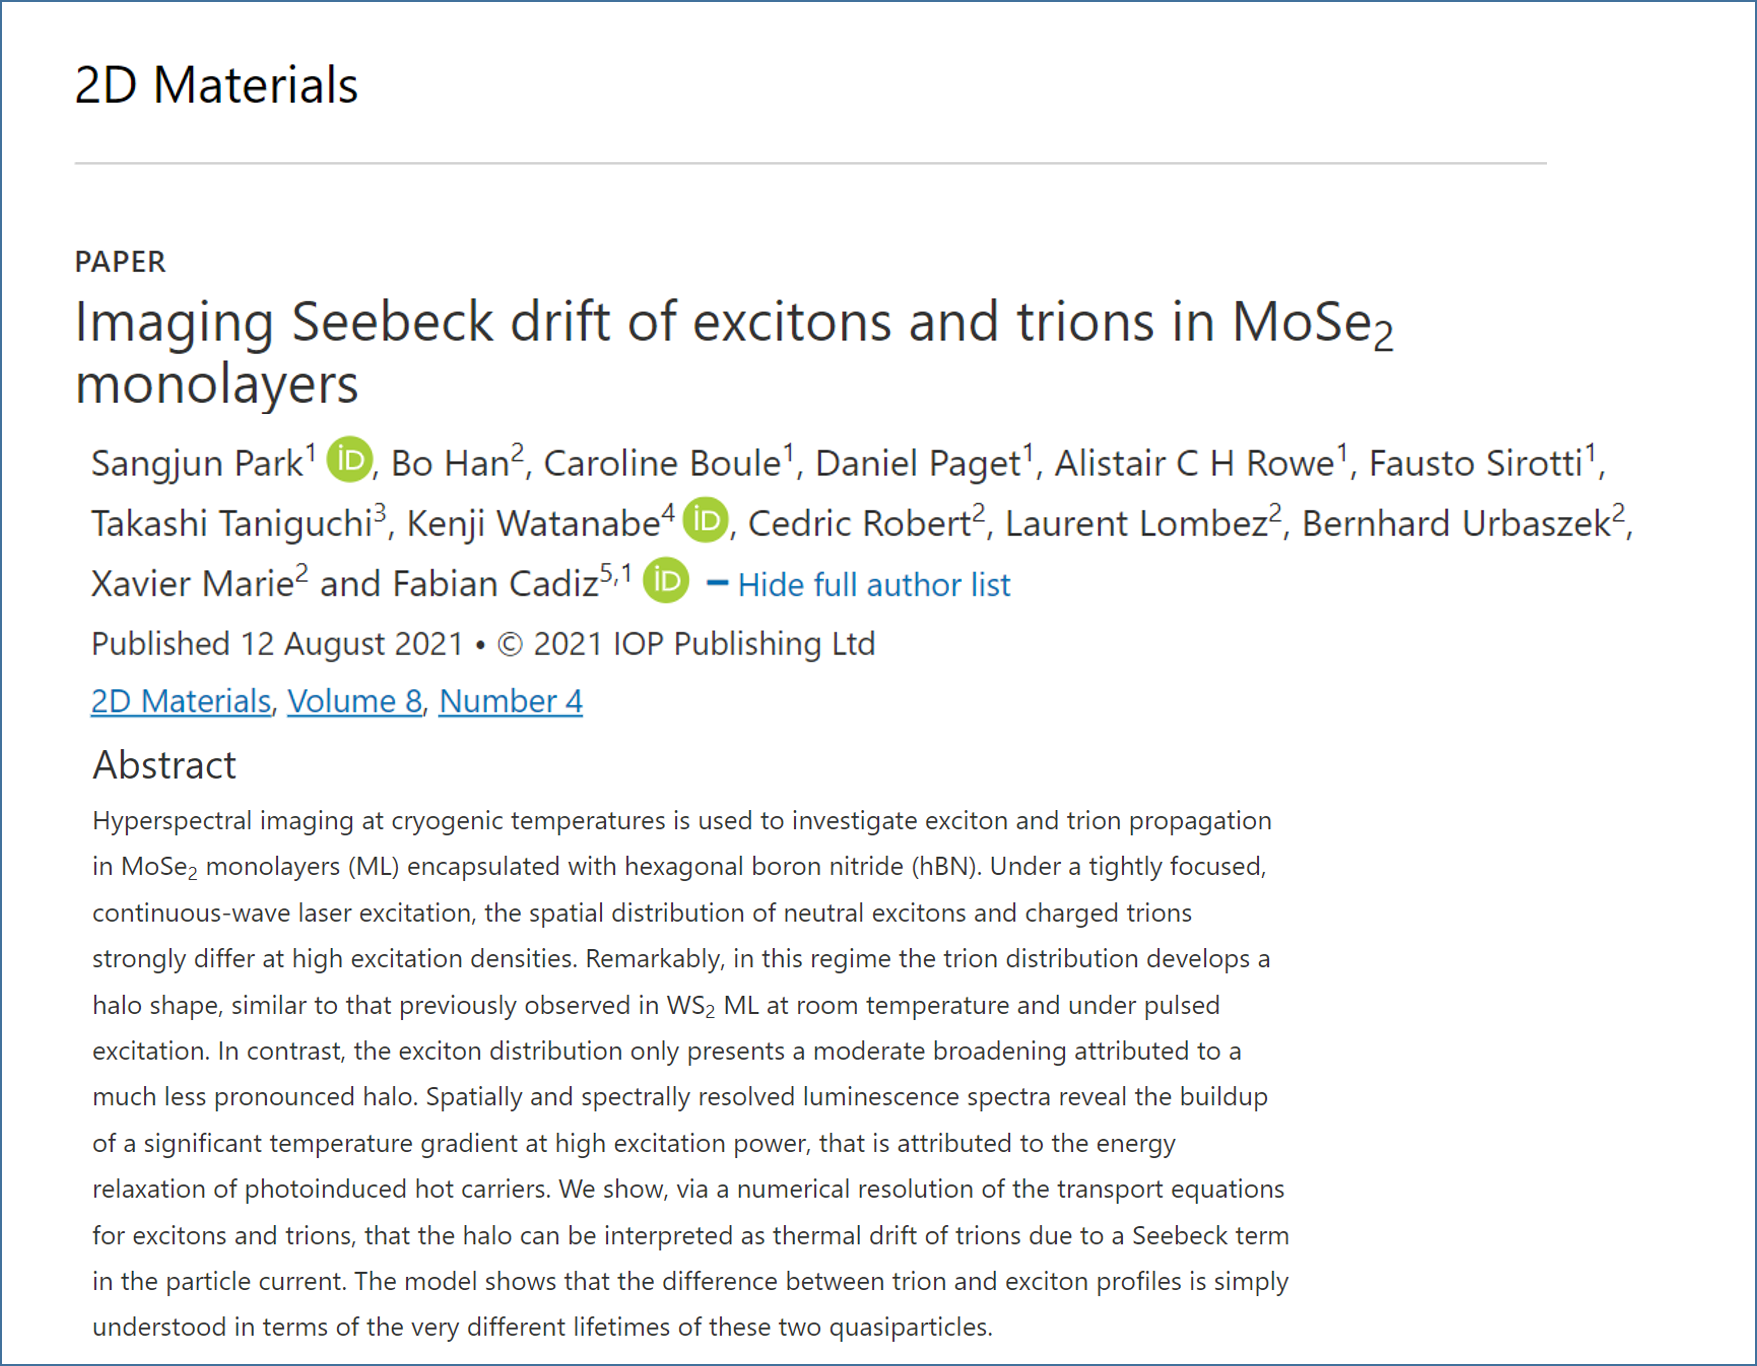Select author name Alistair C H Rowe
The width and height of the screenshot is (1757, 1366).
click(1195, 463)
